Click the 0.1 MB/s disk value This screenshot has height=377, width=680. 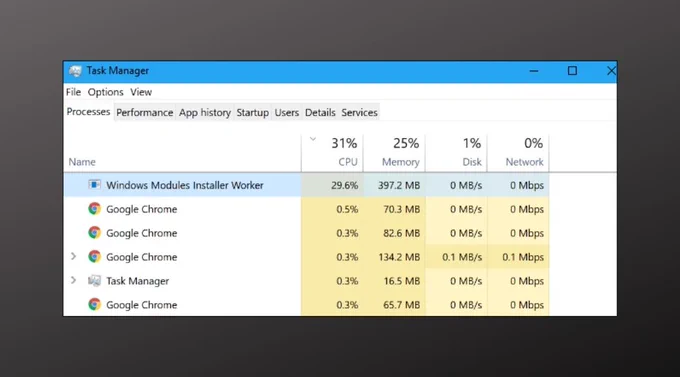click(462, 257)
